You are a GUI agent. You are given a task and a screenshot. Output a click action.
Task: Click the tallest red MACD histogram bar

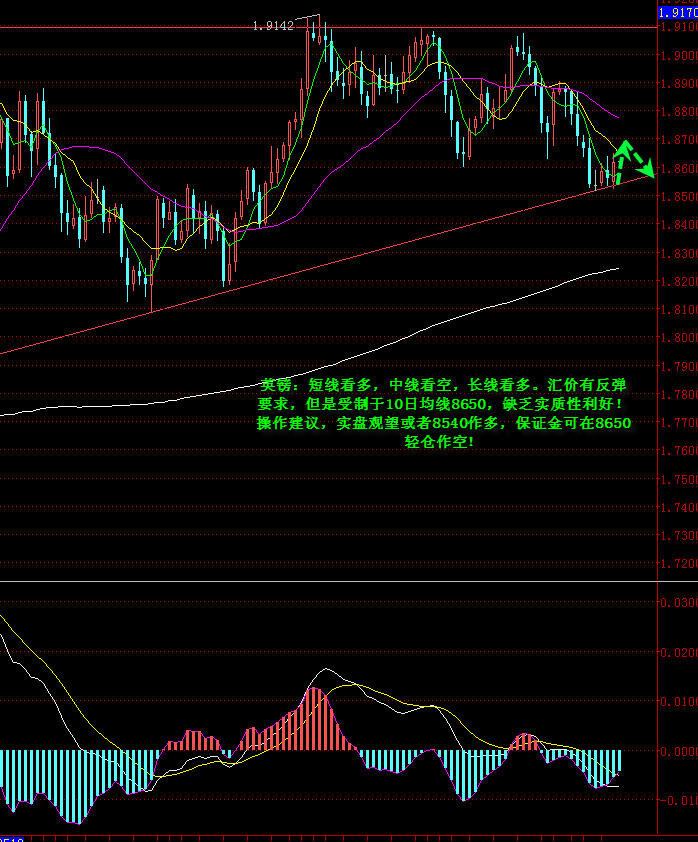click(x=316, y=719)
